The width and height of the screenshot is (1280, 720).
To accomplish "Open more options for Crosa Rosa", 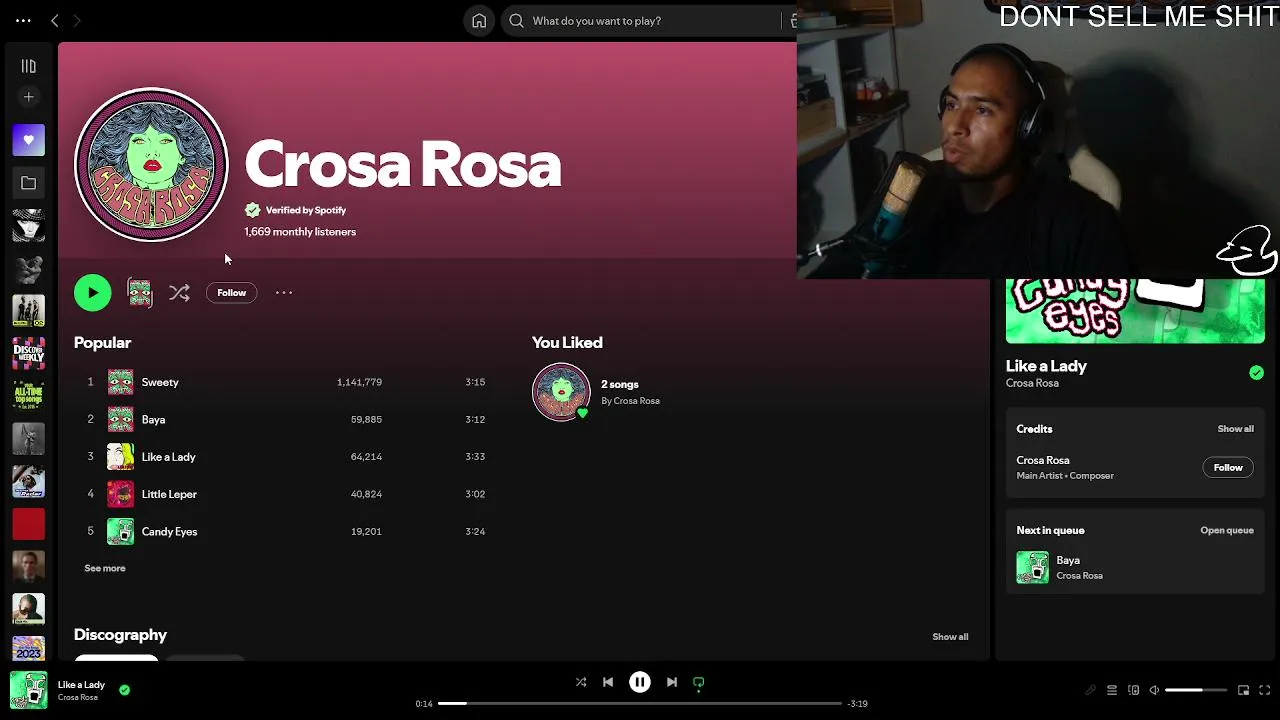I will 284,292.
